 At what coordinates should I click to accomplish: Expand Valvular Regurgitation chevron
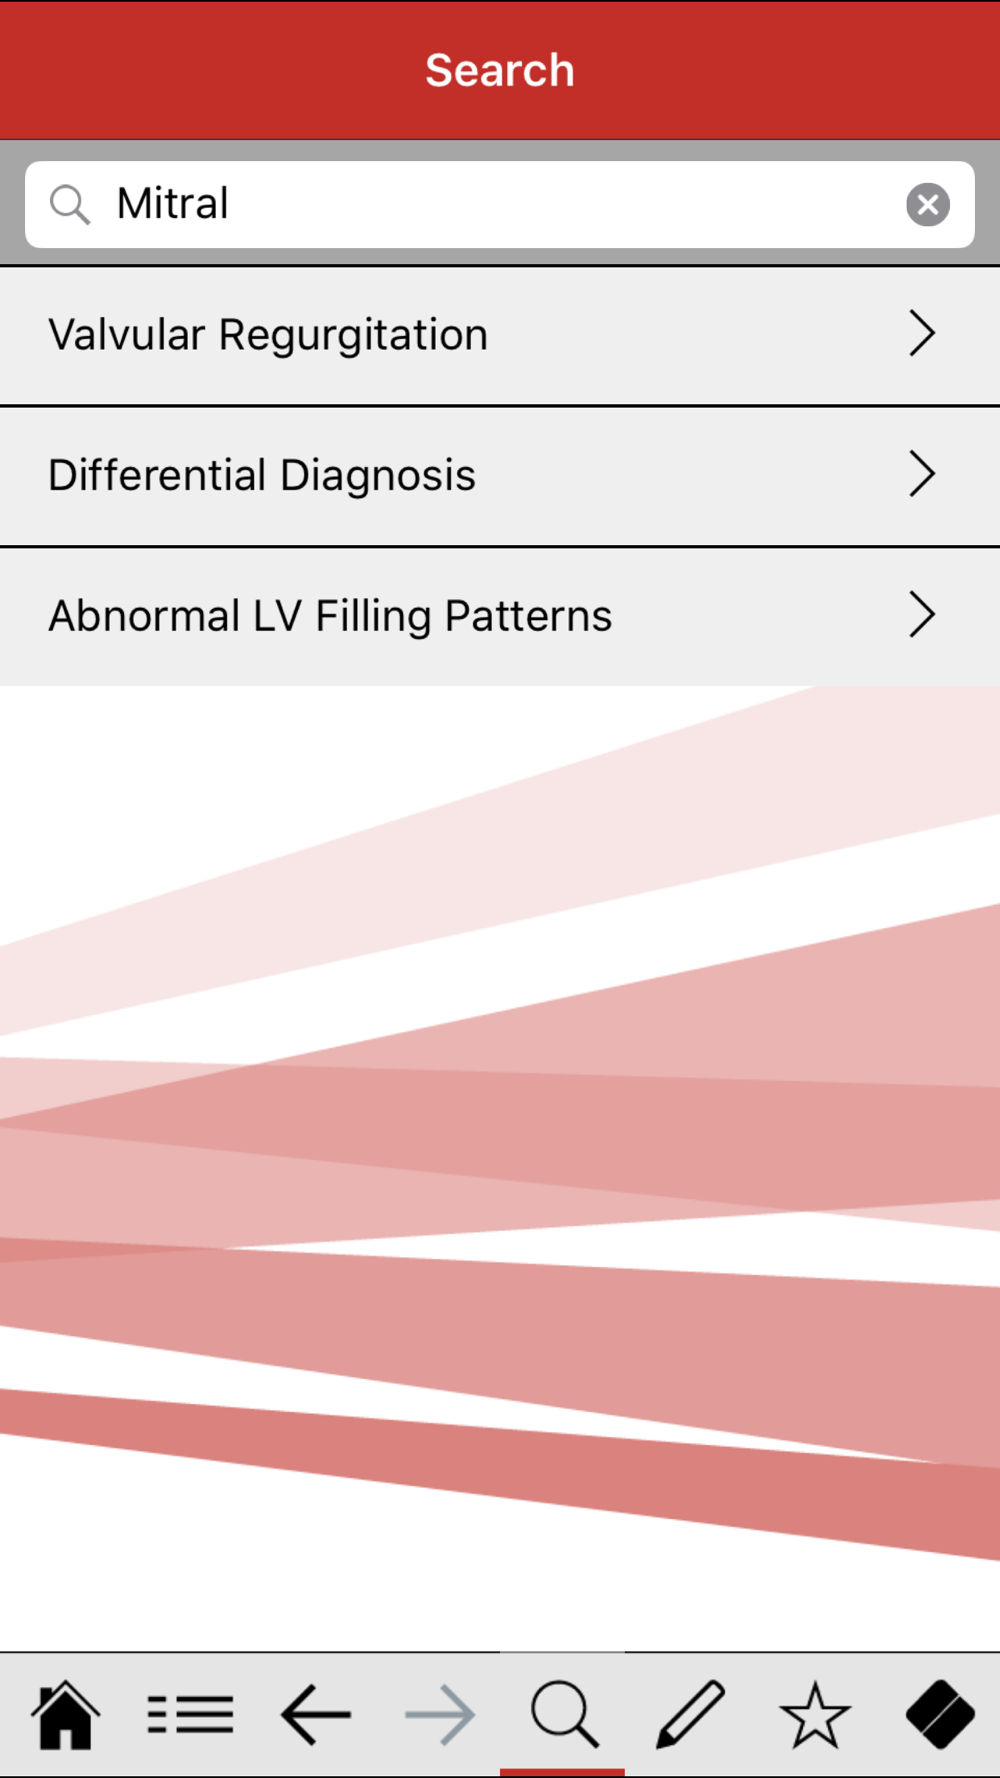[x=922, y=334]
